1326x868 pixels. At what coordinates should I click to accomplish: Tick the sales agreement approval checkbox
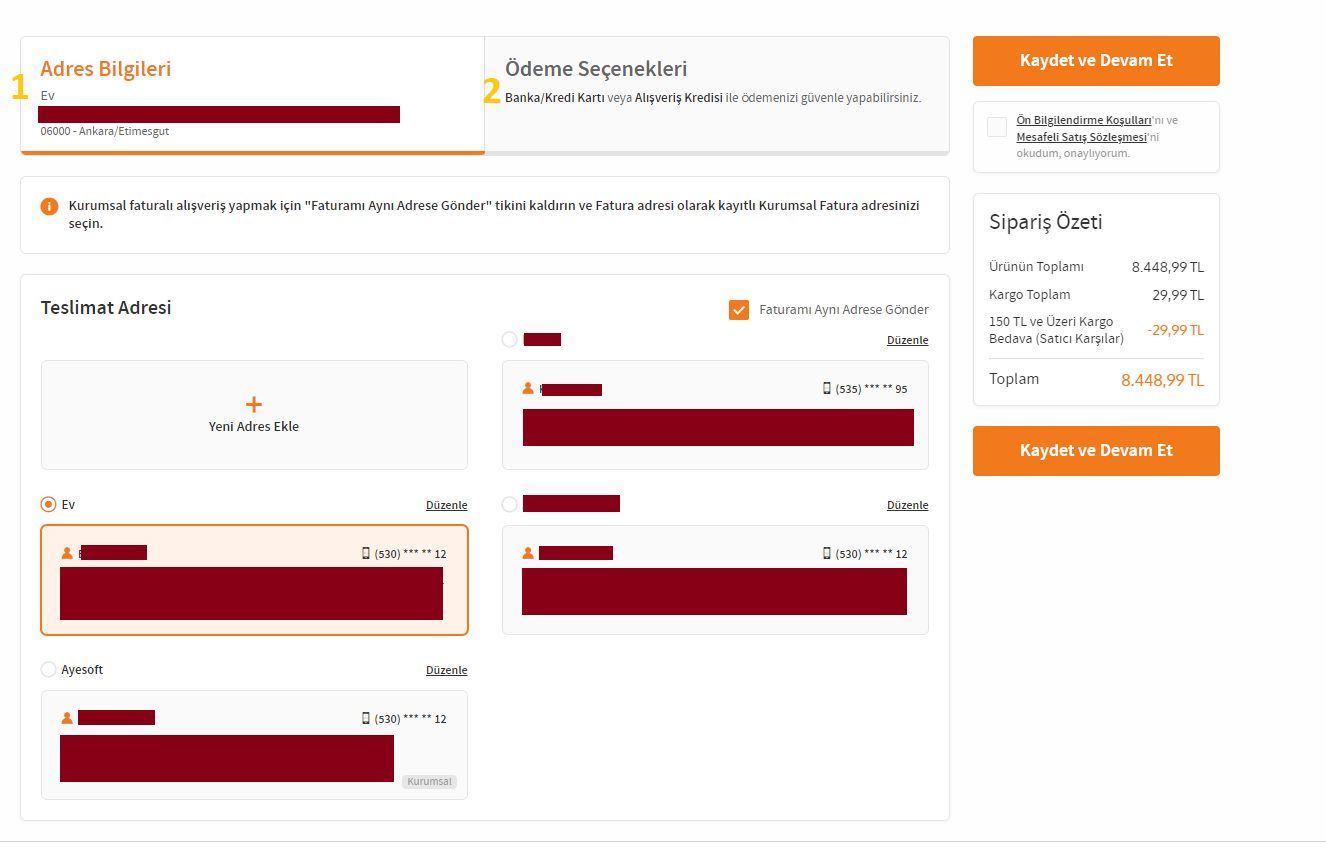pyautogui.click(x=997, y=127)
